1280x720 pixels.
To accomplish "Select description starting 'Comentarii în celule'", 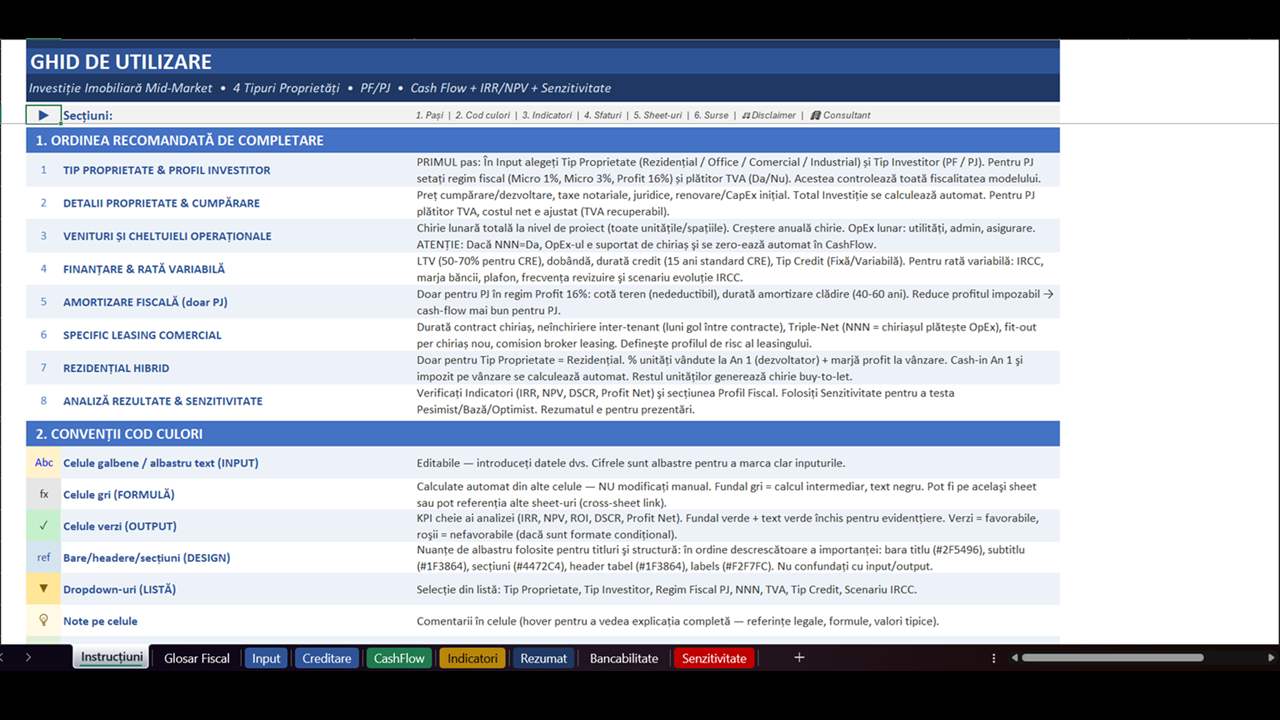I will [737, 621].
